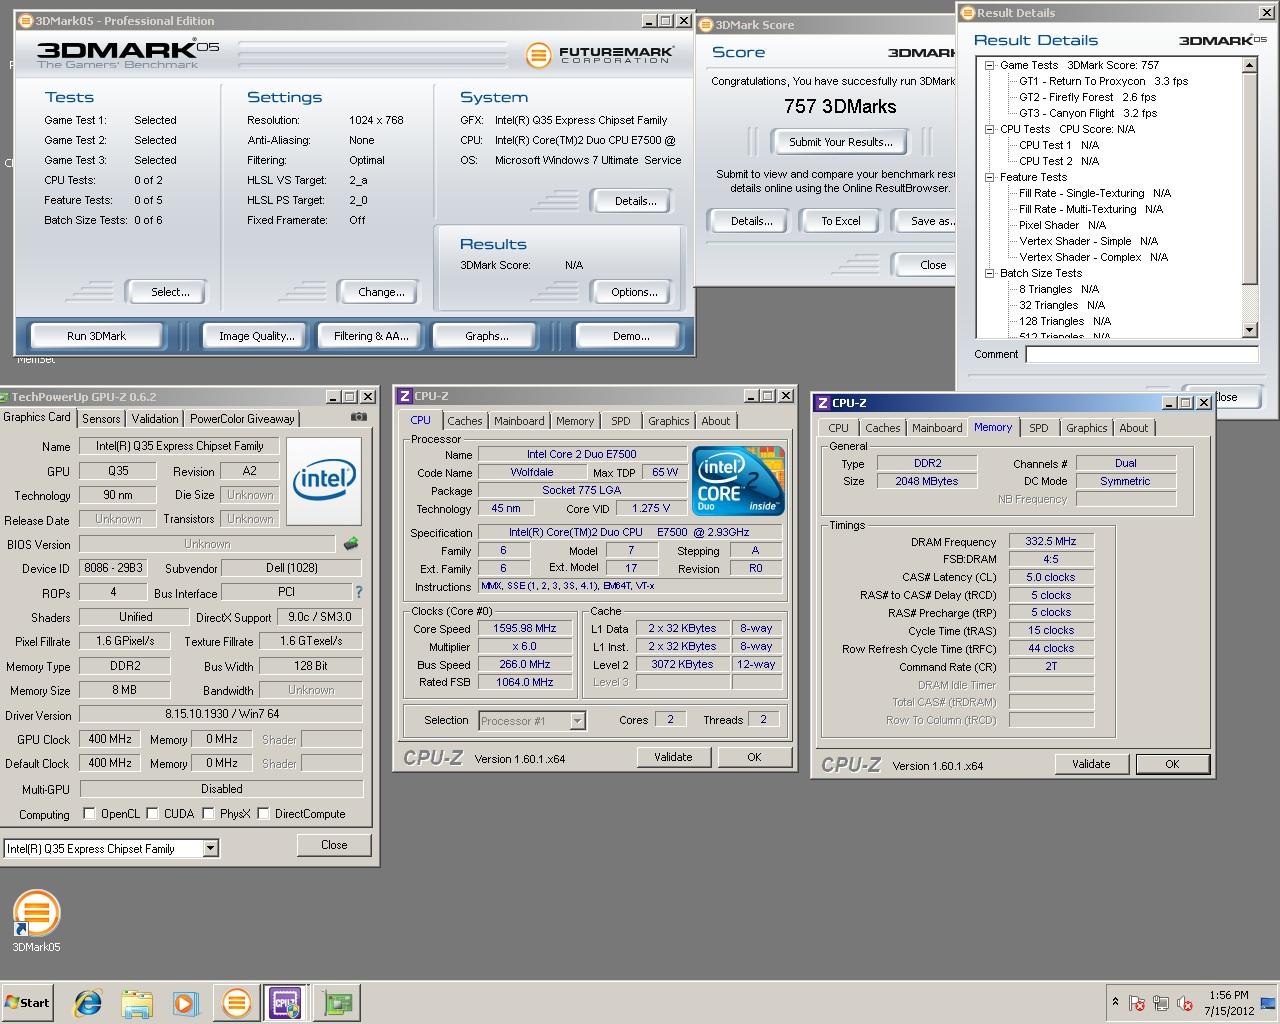Collapse the Game Tests tree node

click(x=989, y=65)
